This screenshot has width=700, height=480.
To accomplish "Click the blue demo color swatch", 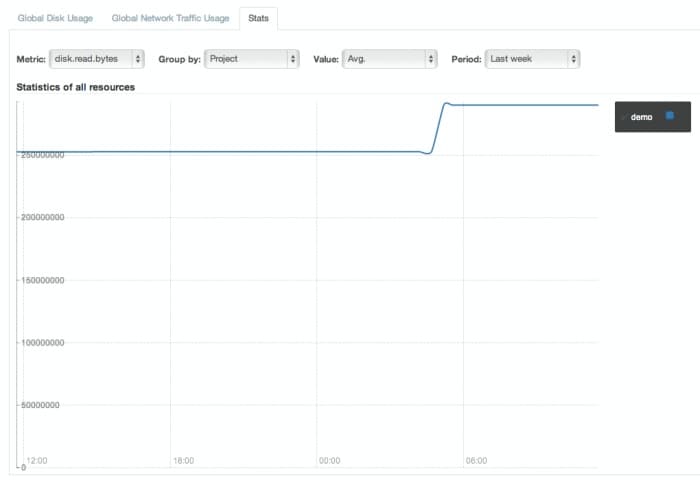I will tap(670, 116).
